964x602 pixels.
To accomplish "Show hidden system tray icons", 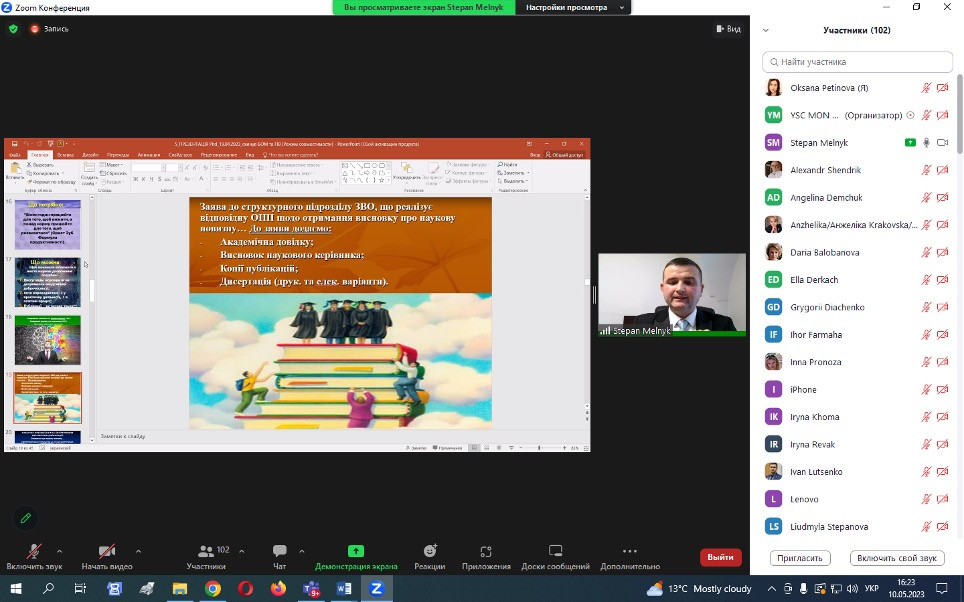I will (x=772, y=588).
